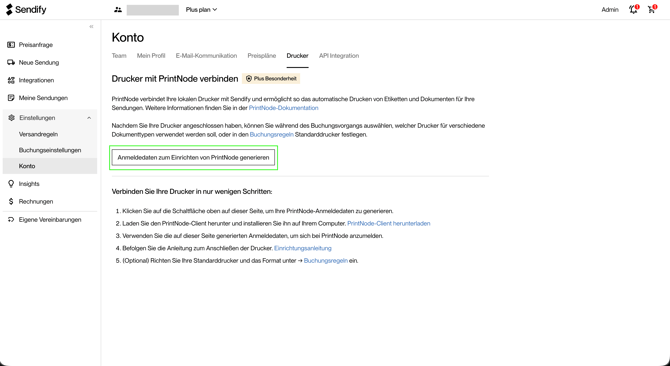
Task: Click the team people icon in header
Action: 118,9
